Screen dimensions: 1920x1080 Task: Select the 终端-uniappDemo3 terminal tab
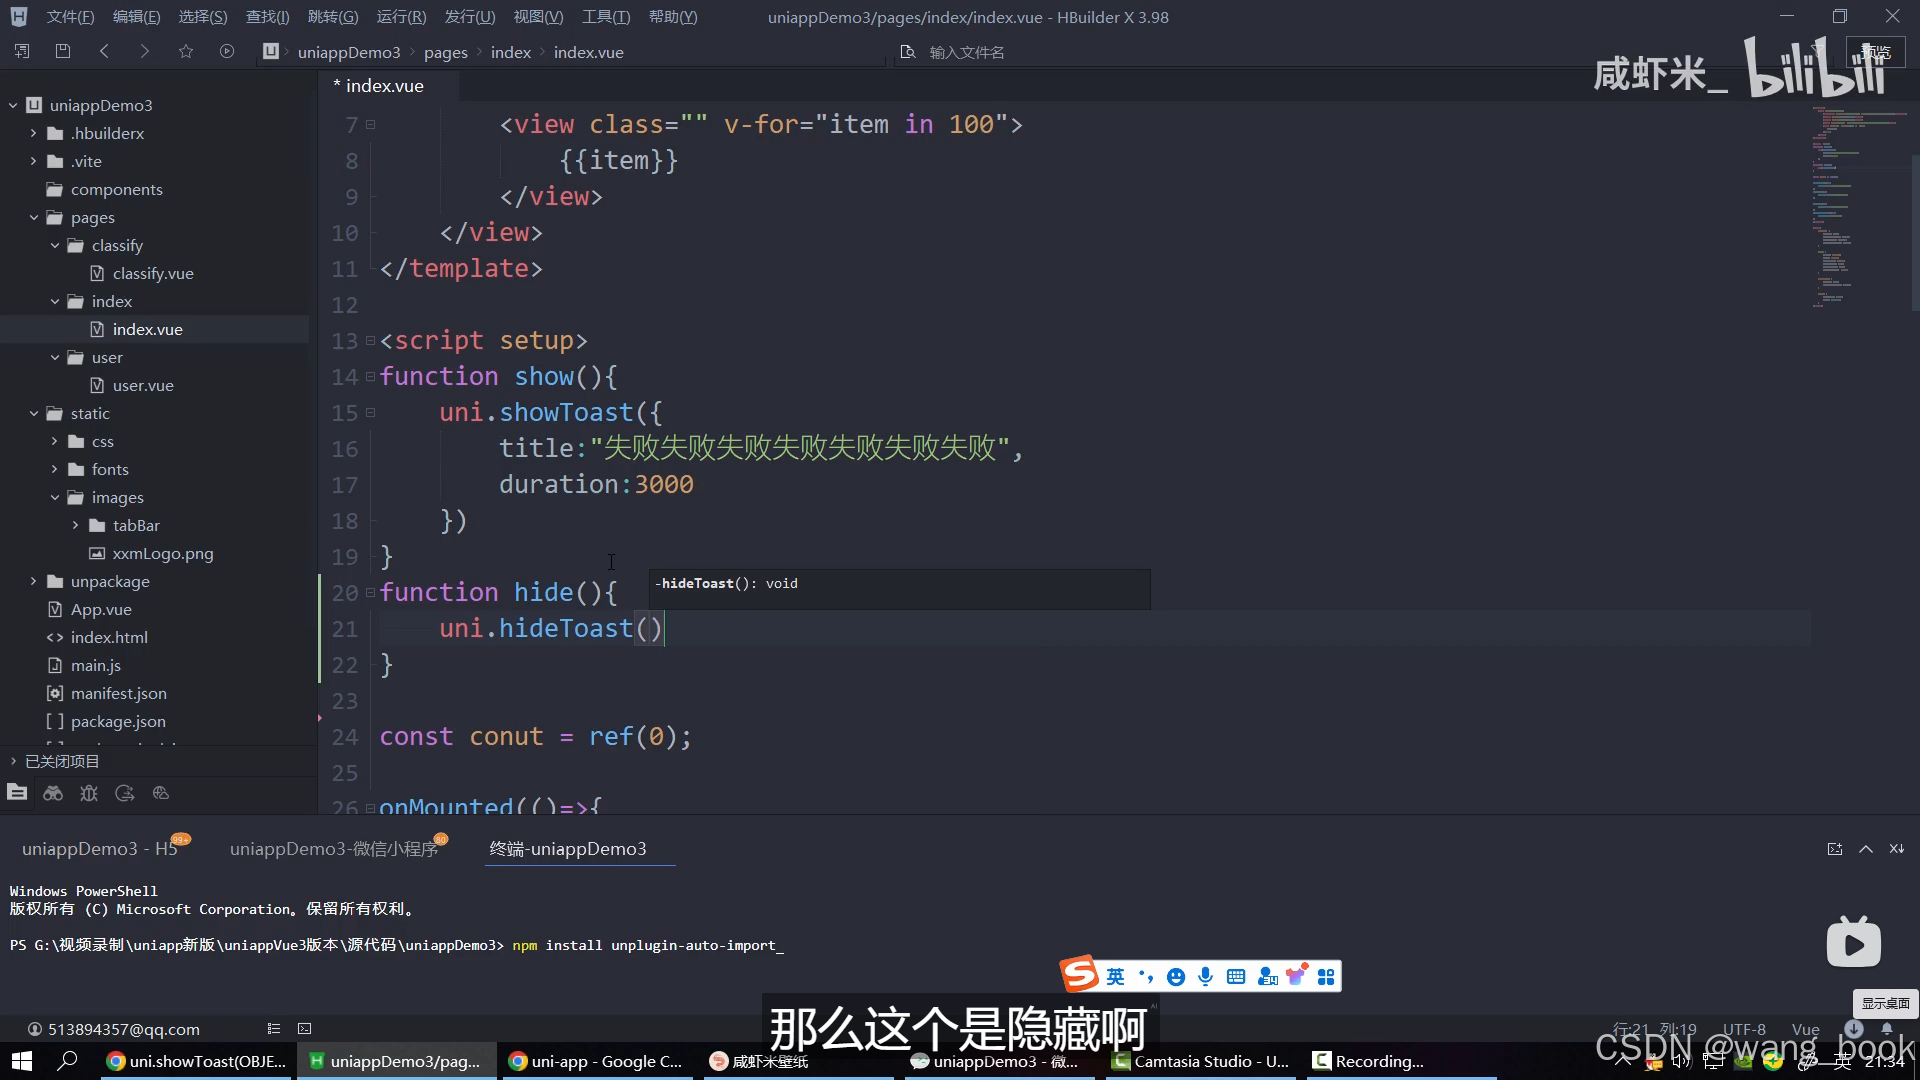tap(567, 848)
